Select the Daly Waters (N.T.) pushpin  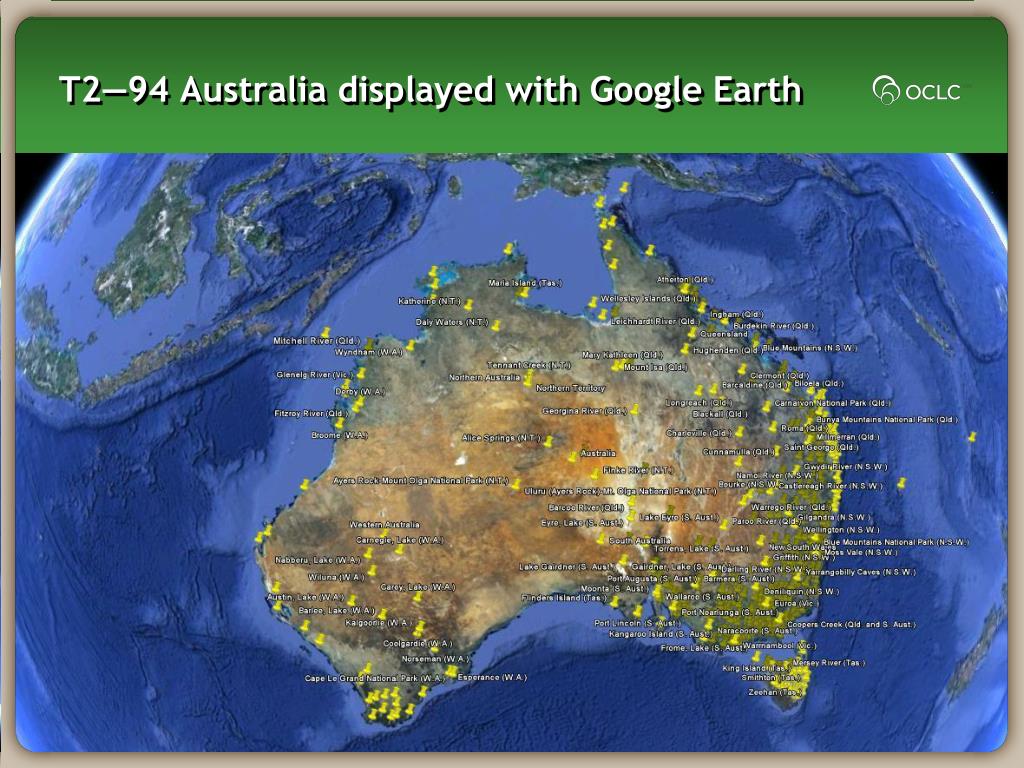click(496, 325)
